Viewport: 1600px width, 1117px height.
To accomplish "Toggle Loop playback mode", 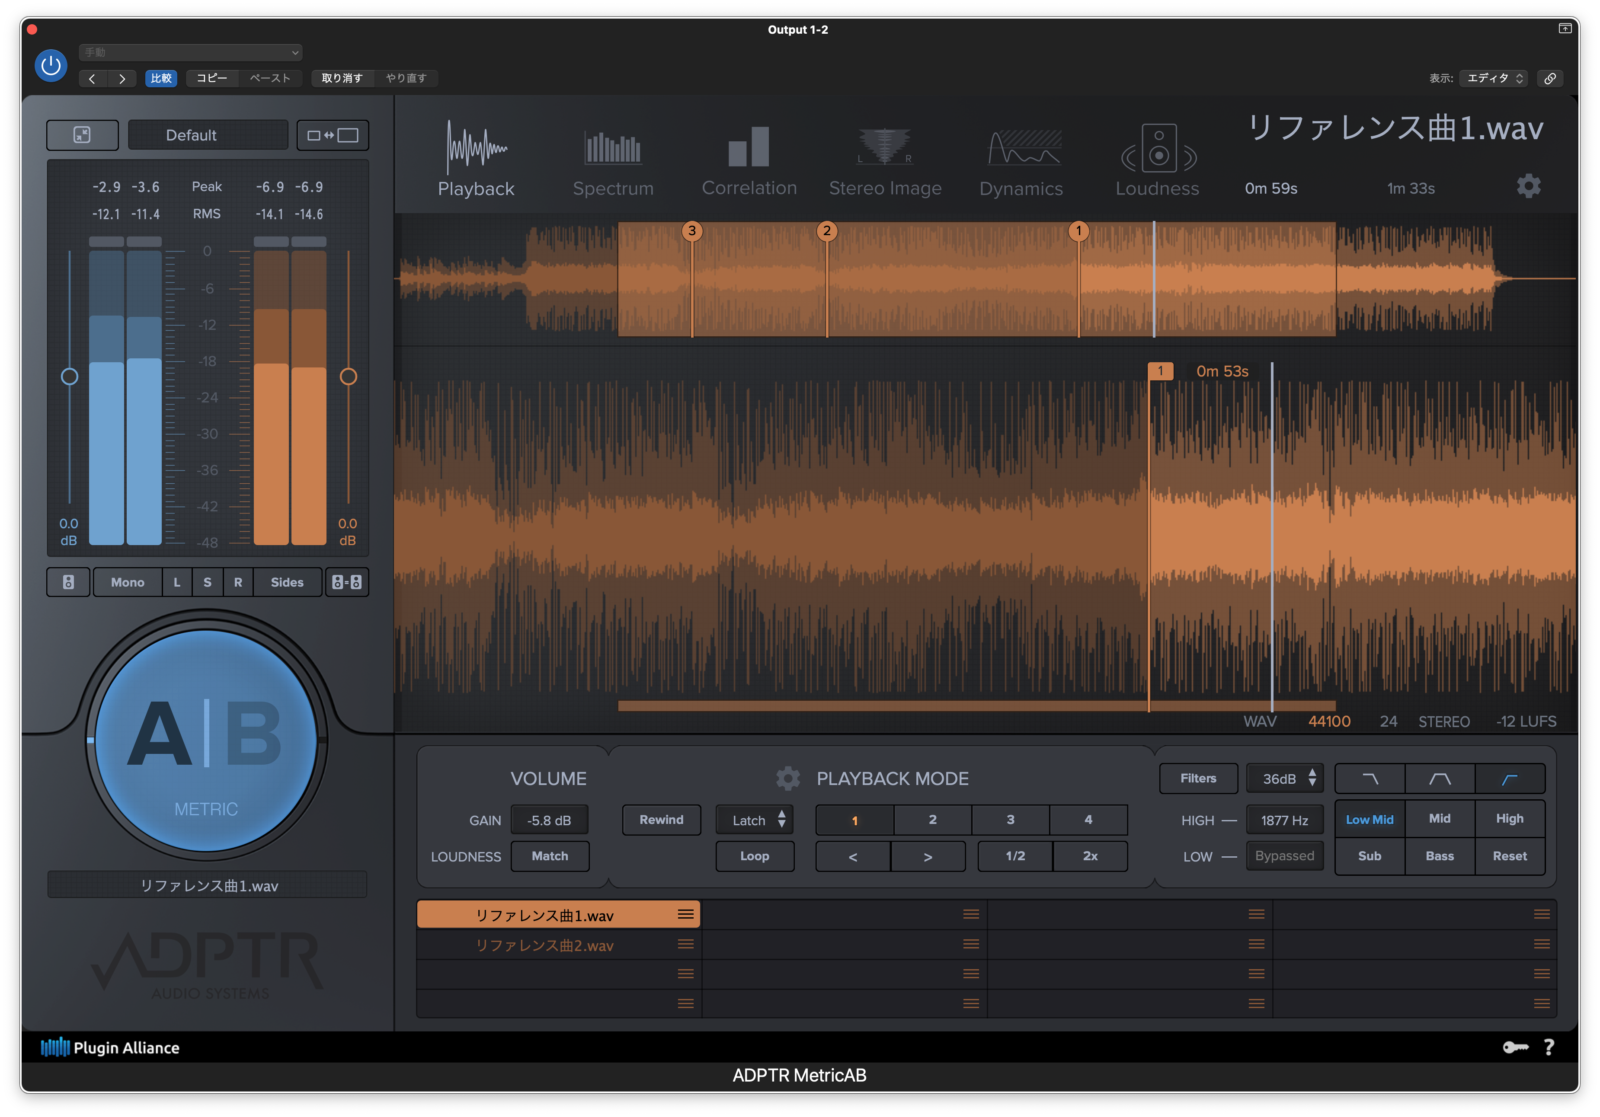I will (x=755, y=856).
